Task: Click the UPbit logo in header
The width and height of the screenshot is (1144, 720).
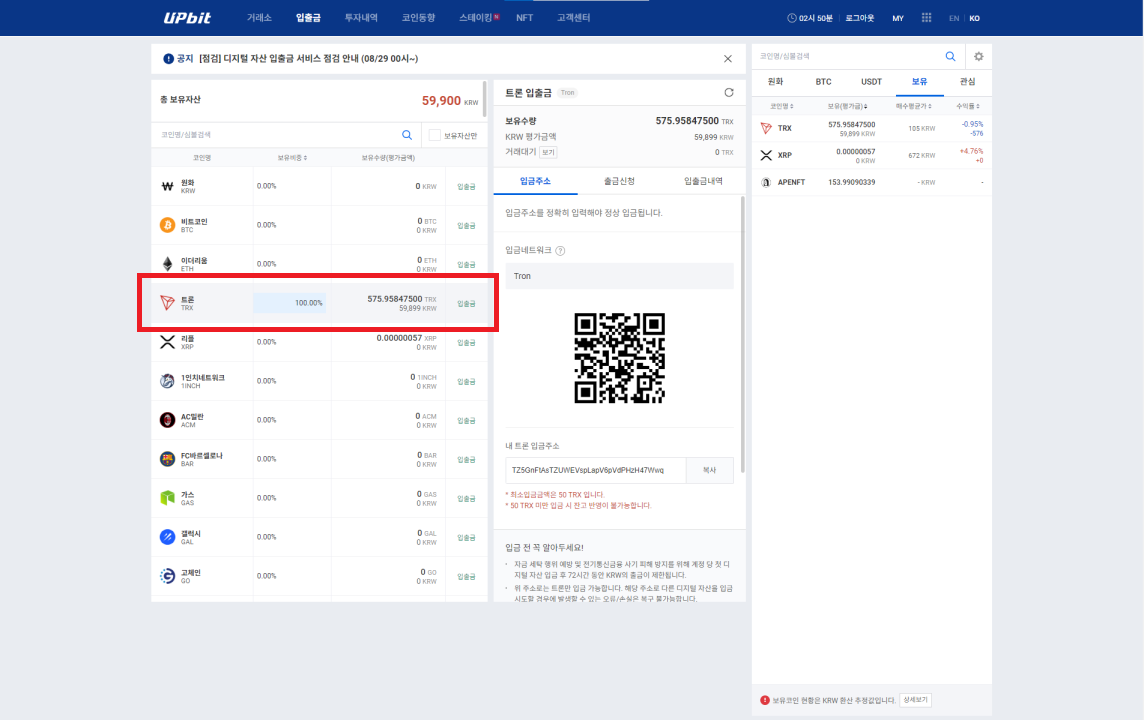Action: tap(187, 18)
